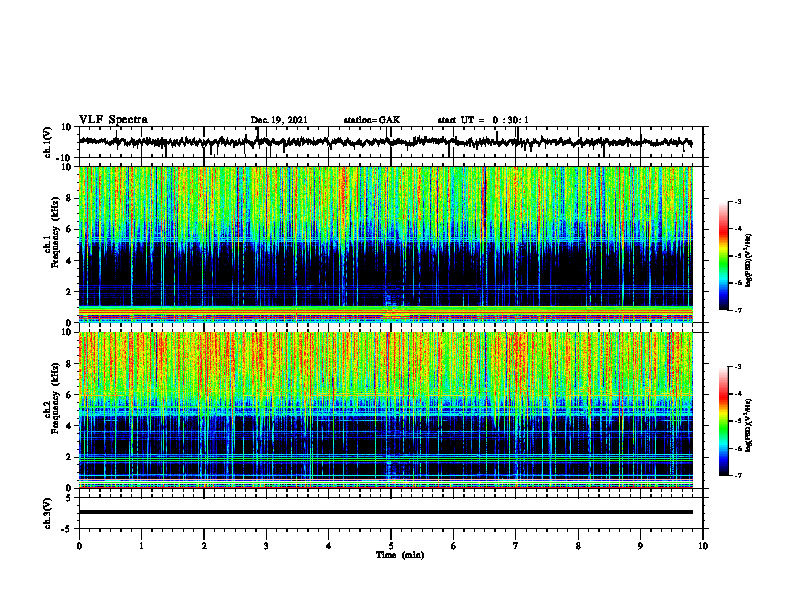Screen dimensions: 792x612
Task: Click time axis tick label "3"
Action: [x=266, y=546]
